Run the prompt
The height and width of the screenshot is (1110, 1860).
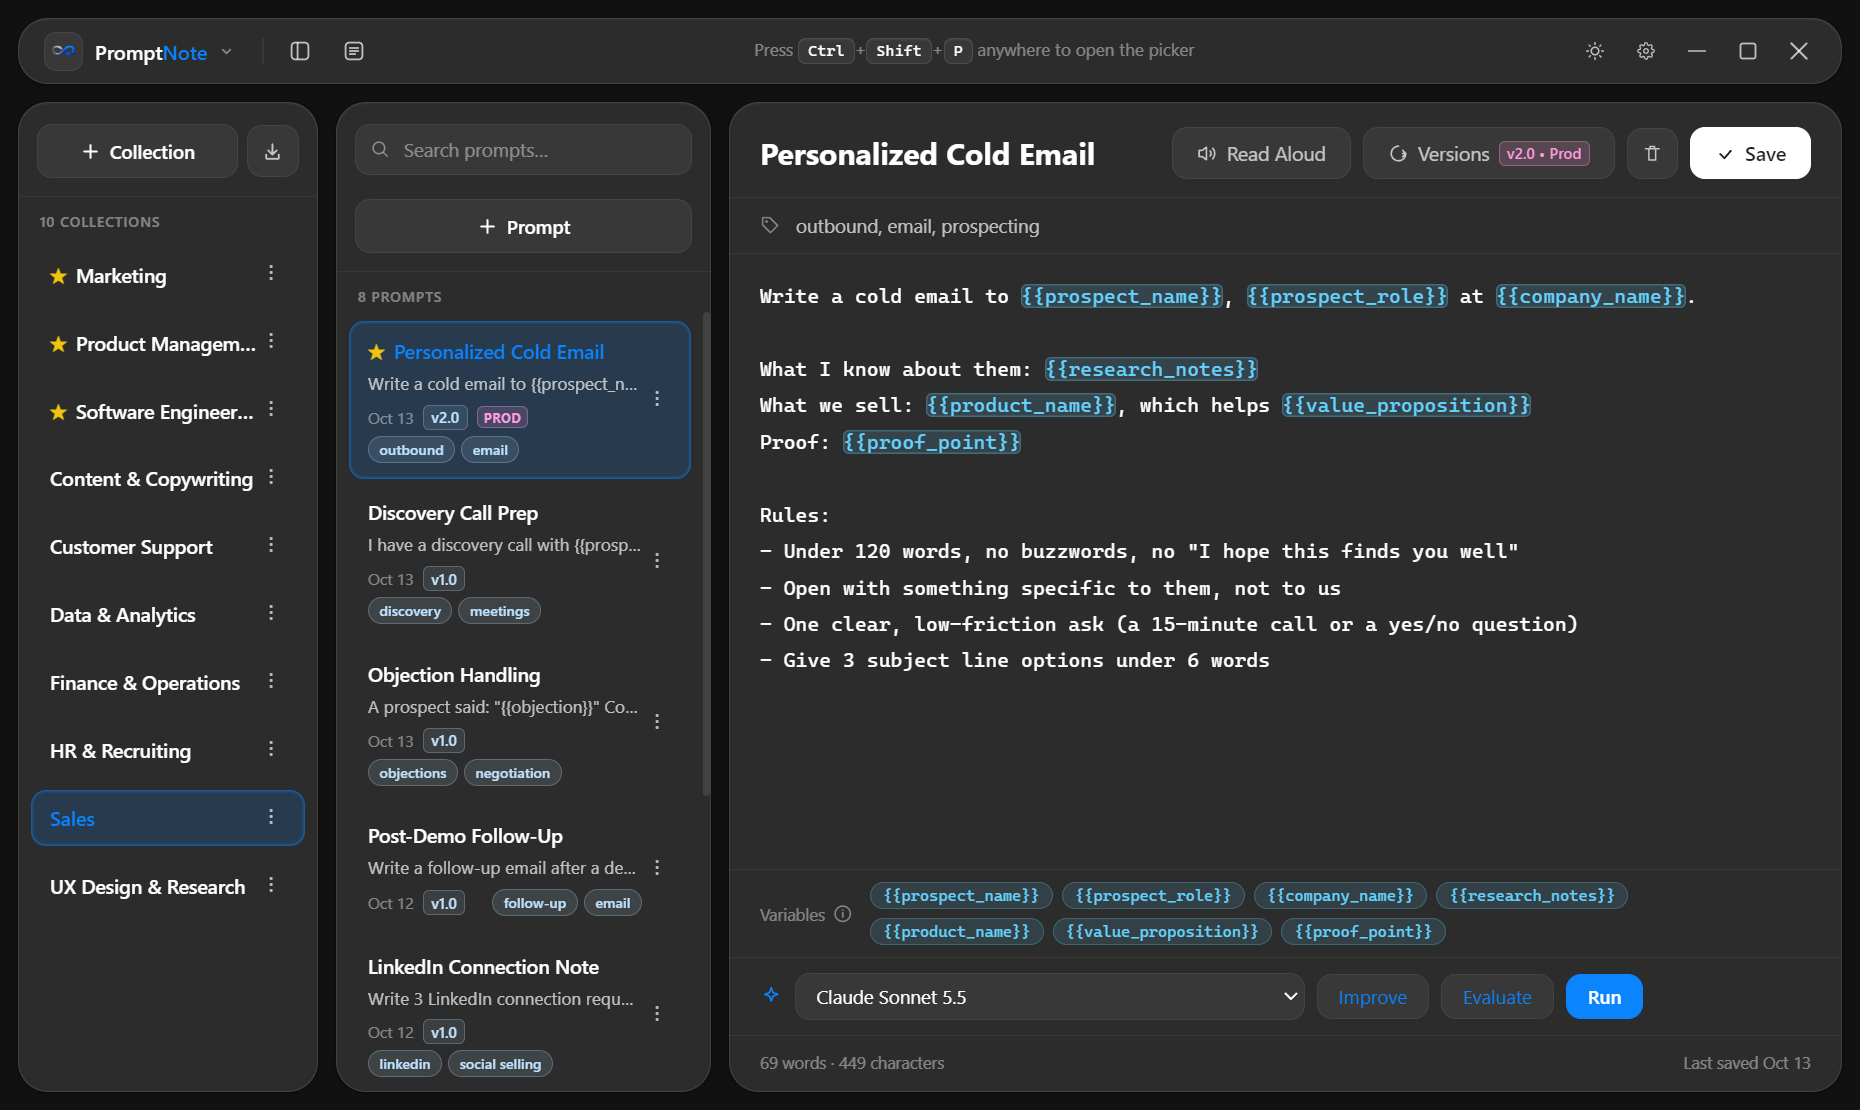1604,997
